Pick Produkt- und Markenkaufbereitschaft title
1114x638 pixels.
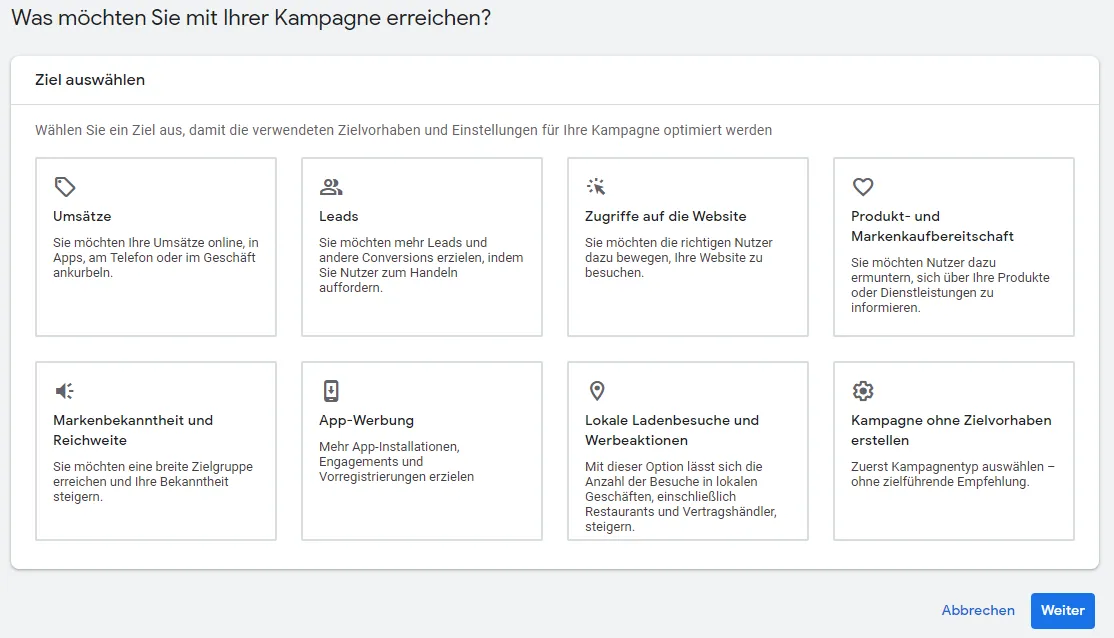(x=932, y=226)
